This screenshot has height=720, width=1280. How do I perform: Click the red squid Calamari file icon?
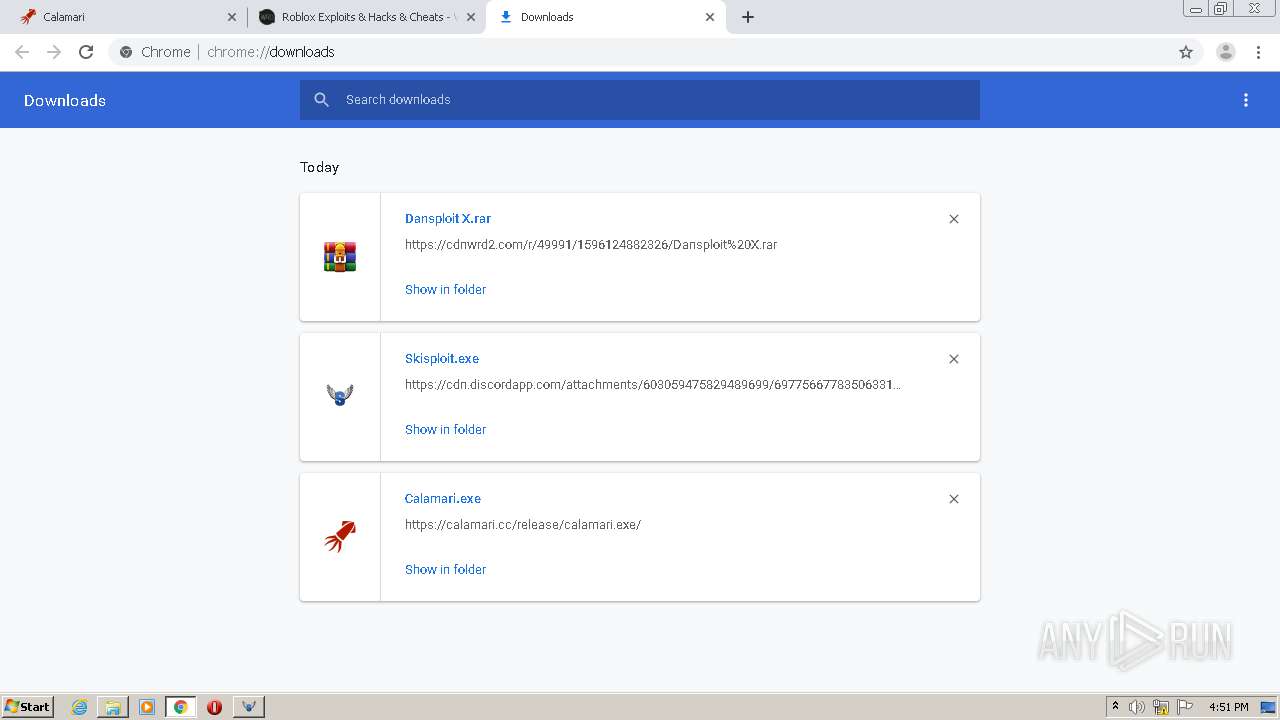[340, 537]
